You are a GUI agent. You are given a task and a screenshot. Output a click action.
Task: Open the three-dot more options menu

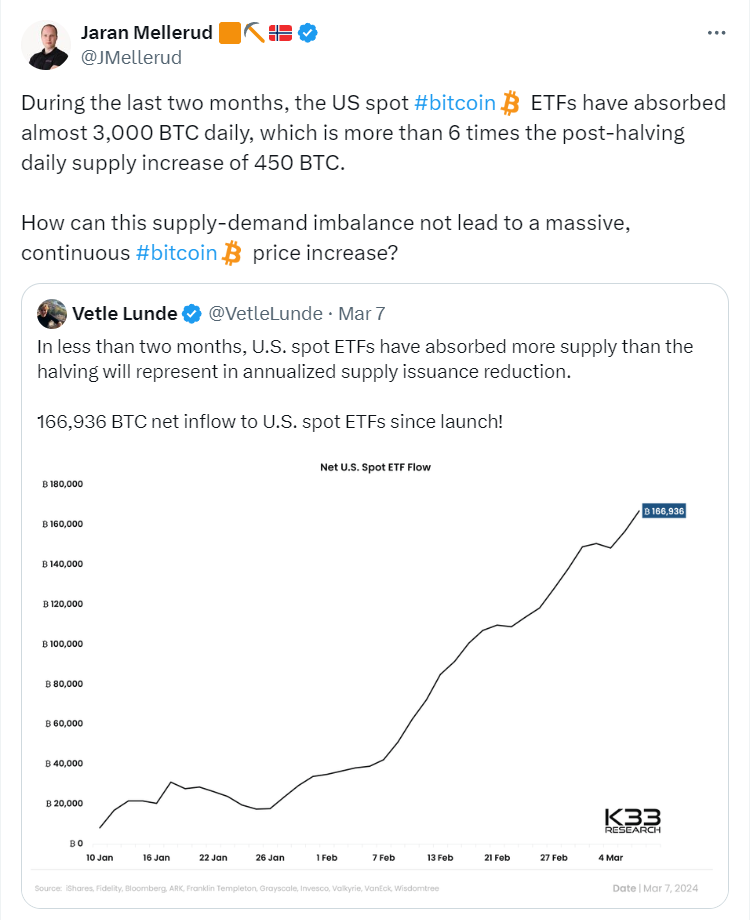pos(716,33)
